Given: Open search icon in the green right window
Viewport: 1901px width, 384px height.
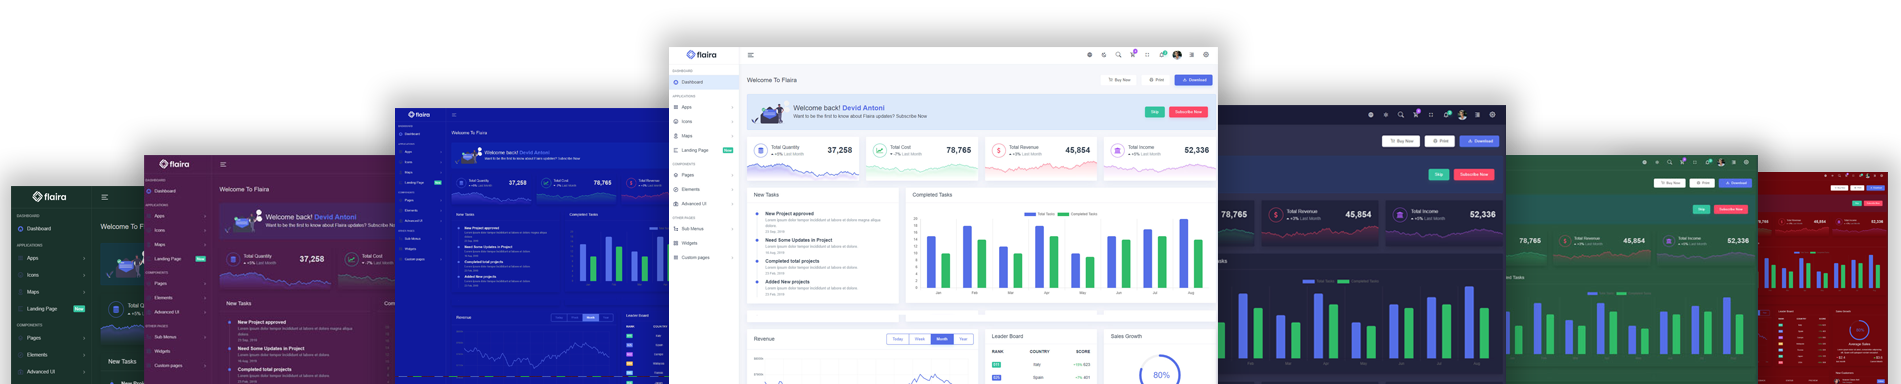Looking at the screenshot, I should [1670, 162].
